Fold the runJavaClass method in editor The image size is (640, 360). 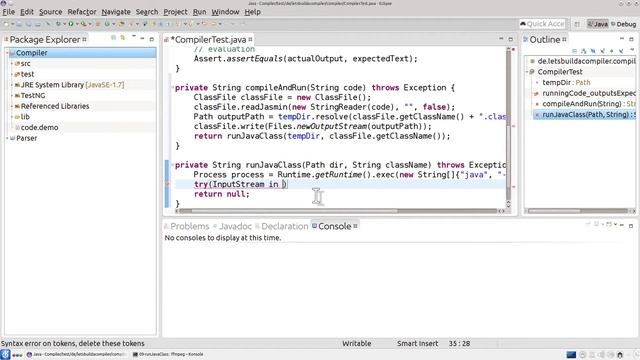[x=172, y=165]
